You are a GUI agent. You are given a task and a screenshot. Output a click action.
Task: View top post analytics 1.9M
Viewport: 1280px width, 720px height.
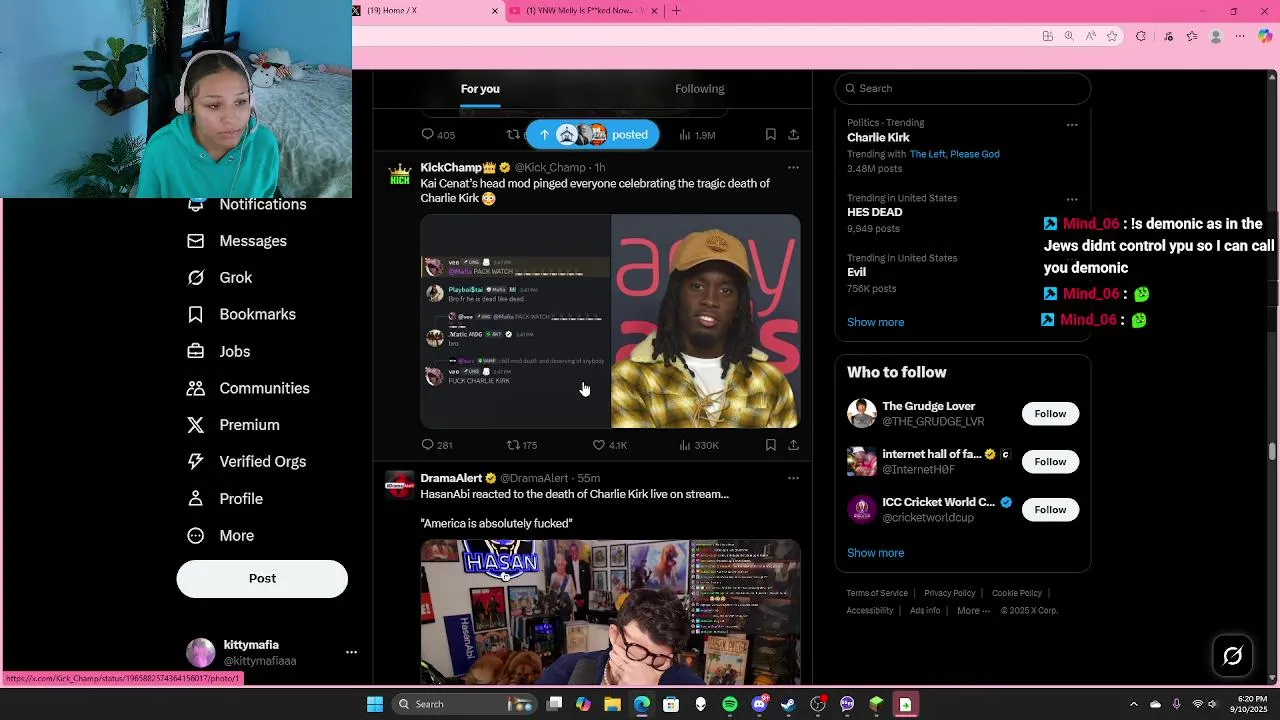(x=697, y=134)
